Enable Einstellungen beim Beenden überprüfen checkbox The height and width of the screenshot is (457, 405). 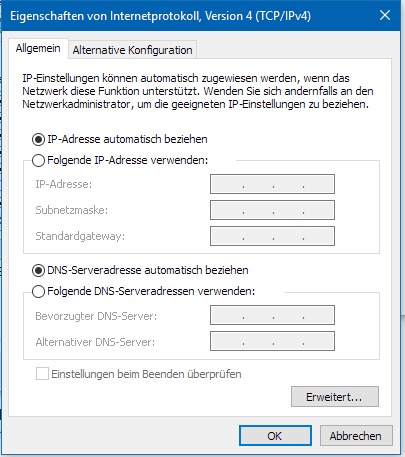(42, 374)
